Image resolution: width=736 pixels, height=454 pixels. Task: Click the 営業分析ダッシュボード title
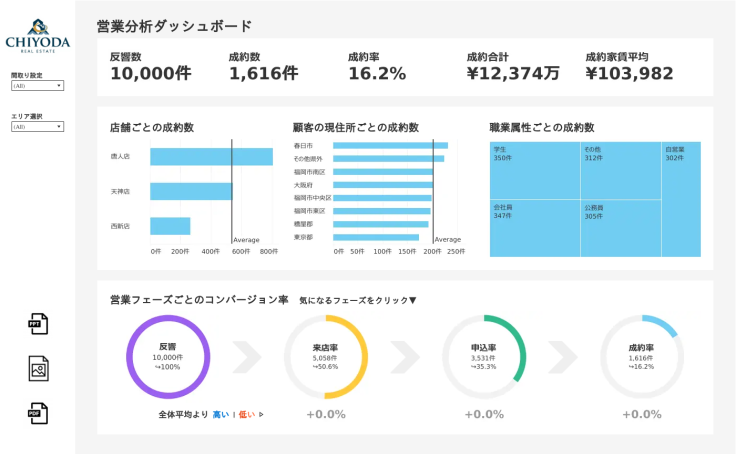click(x=175, y=26)
